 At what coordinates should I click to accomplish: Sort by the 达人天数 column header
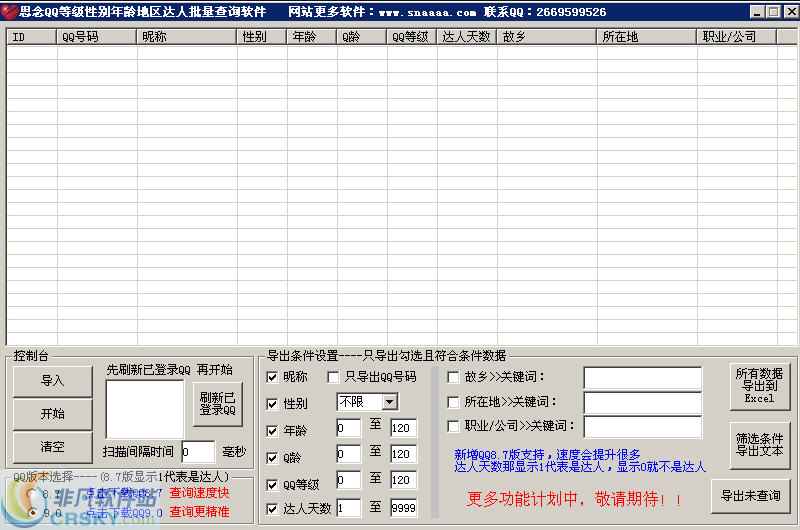pyautogui.click(x=466, y=37)
